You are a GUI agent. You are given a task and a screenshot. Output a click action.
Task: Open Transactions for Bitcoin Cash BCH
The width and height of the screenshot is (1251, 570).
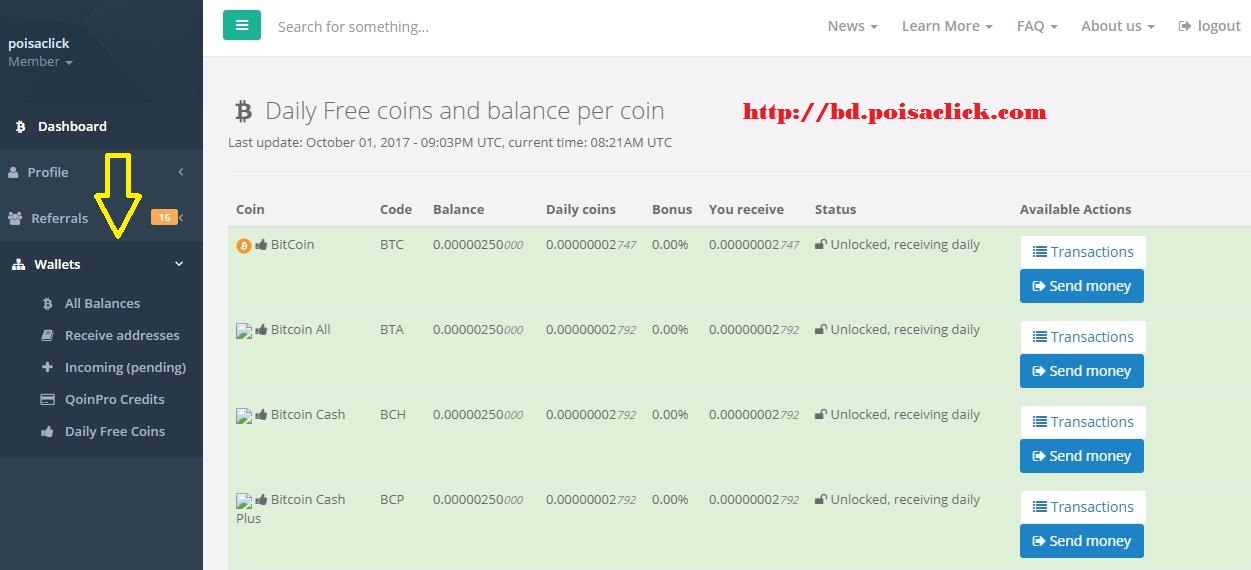pyautogui.click(x=1082, y=422)
